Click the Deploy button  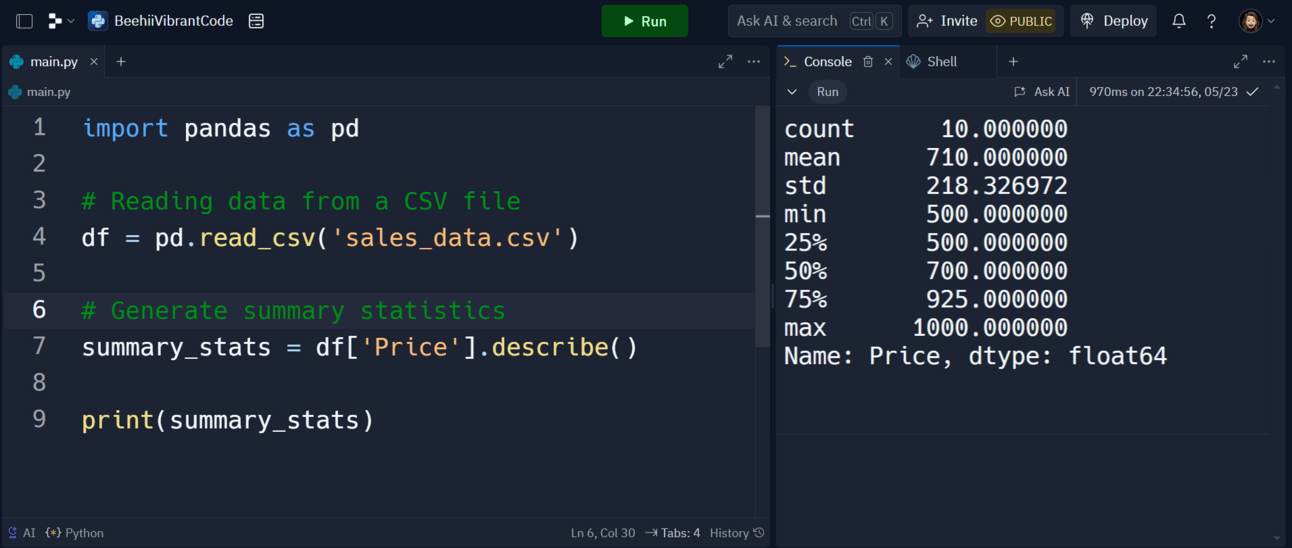[1114, 21]
